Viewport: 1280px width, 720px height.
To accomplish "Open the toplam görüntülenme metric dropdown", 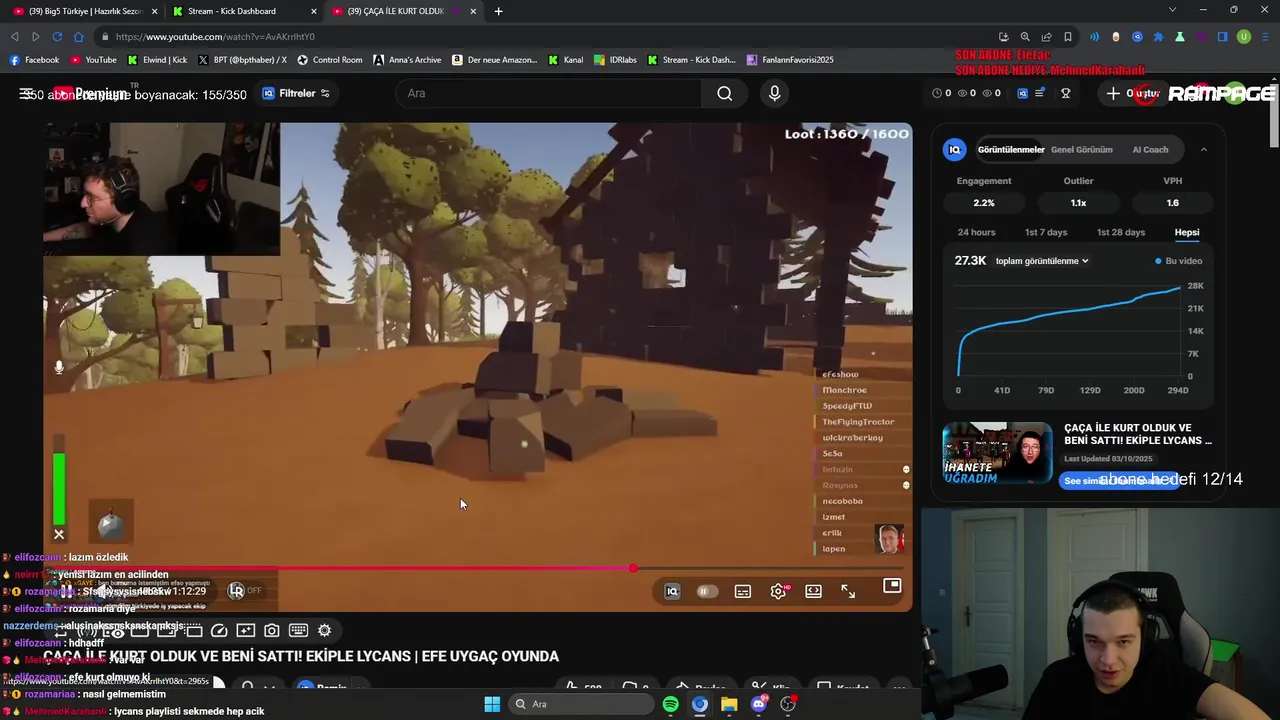I will (x=1042, y=261).
